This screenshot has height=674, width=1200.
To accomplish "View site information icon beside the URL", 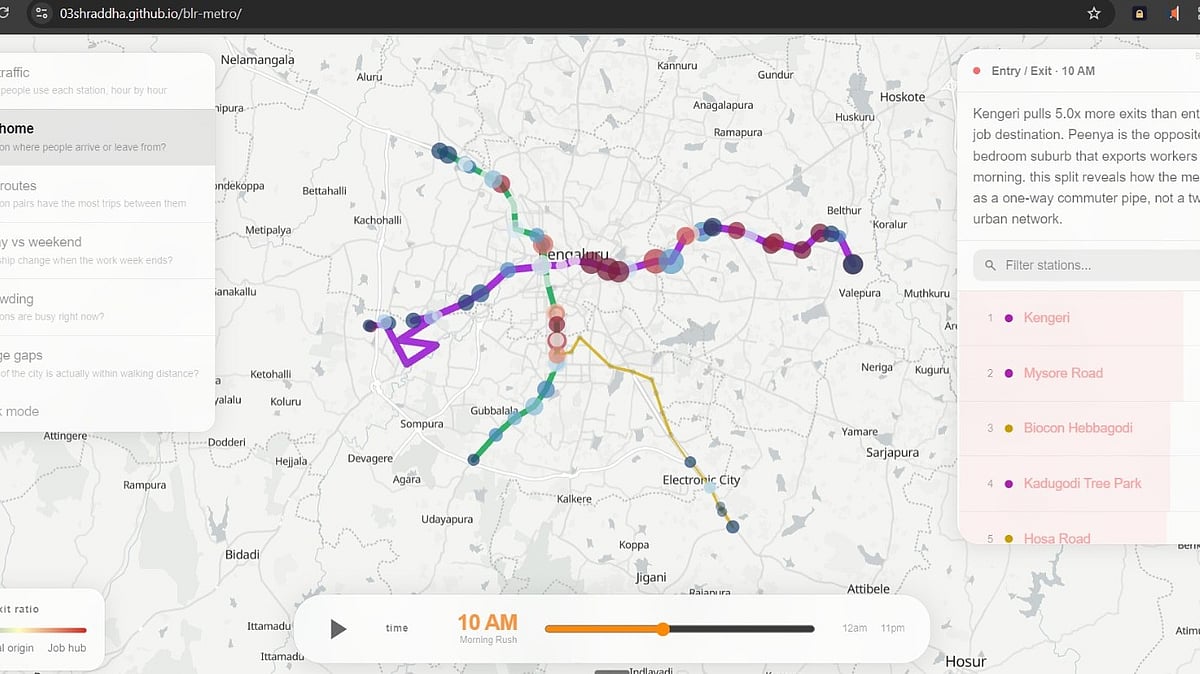I will (x=40, y=14).
